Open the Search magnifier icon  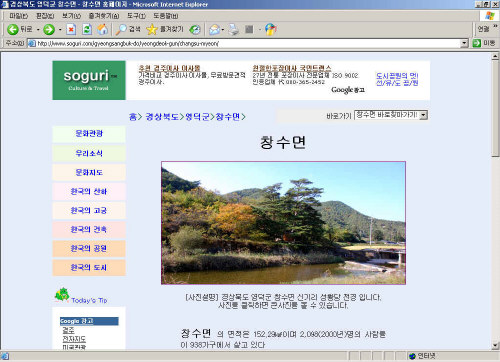[121, 29]
